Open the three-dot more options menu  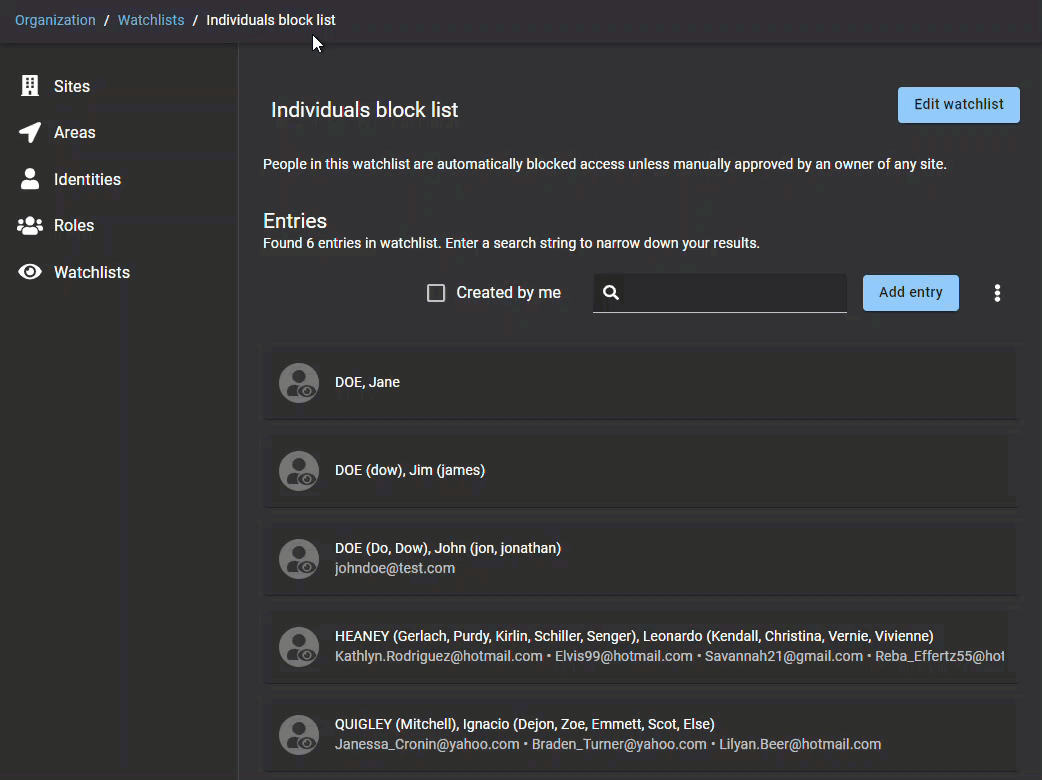point(996,293)
